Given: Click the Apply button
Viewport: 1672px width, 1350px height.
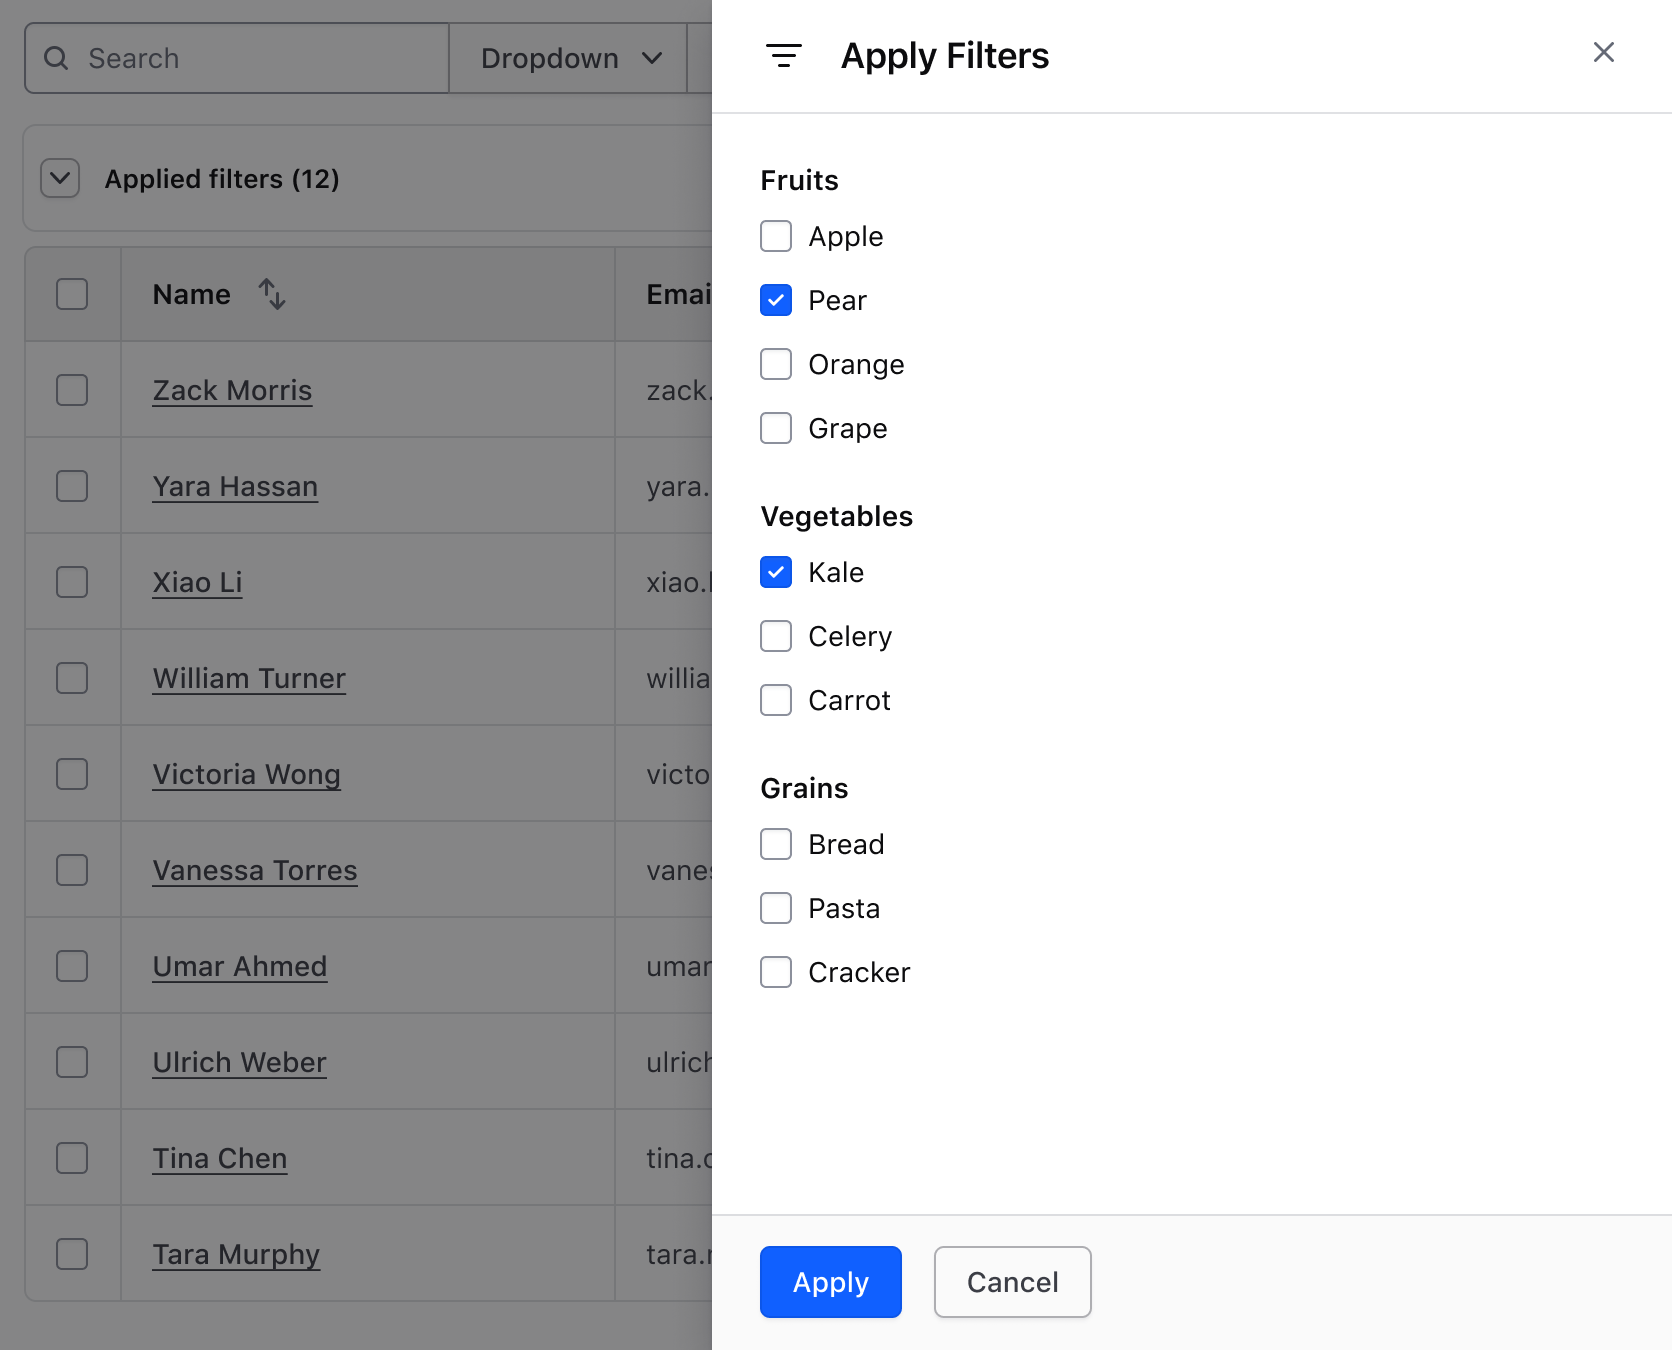Looking at the screenshot, I should [830, 1282].
